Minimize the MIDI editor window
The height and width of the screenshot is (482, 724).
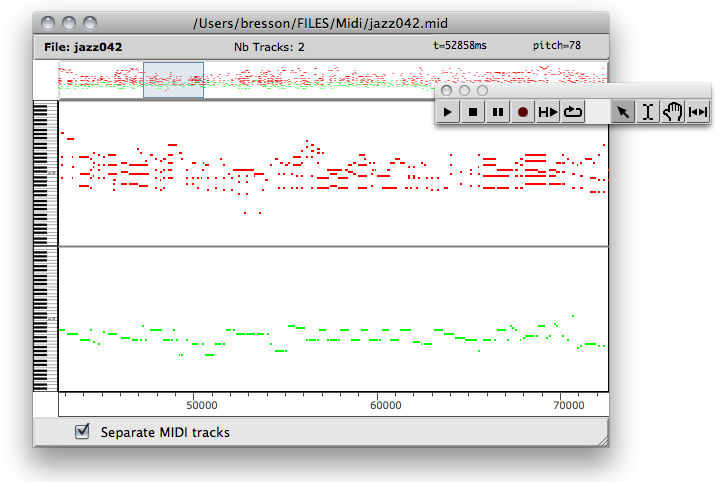click(x=69, y=23)
